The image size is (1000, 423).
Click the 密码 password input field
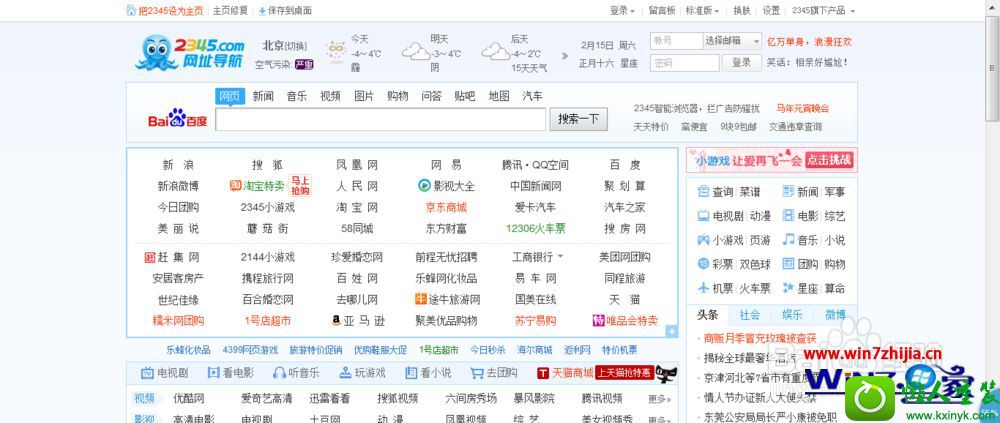point(684,63)
